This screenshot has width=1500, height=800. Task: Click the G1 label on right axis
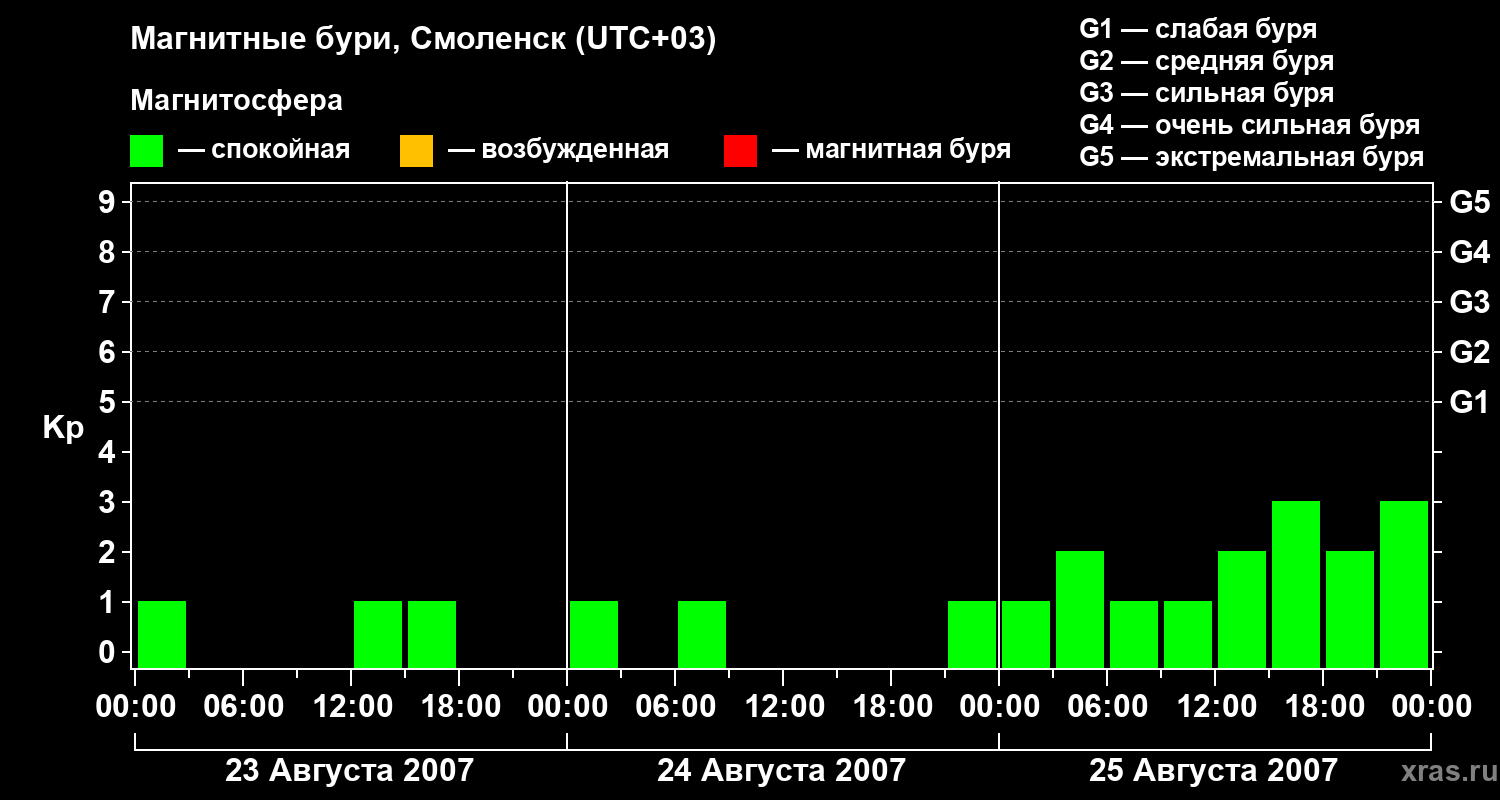(1469, 402)
